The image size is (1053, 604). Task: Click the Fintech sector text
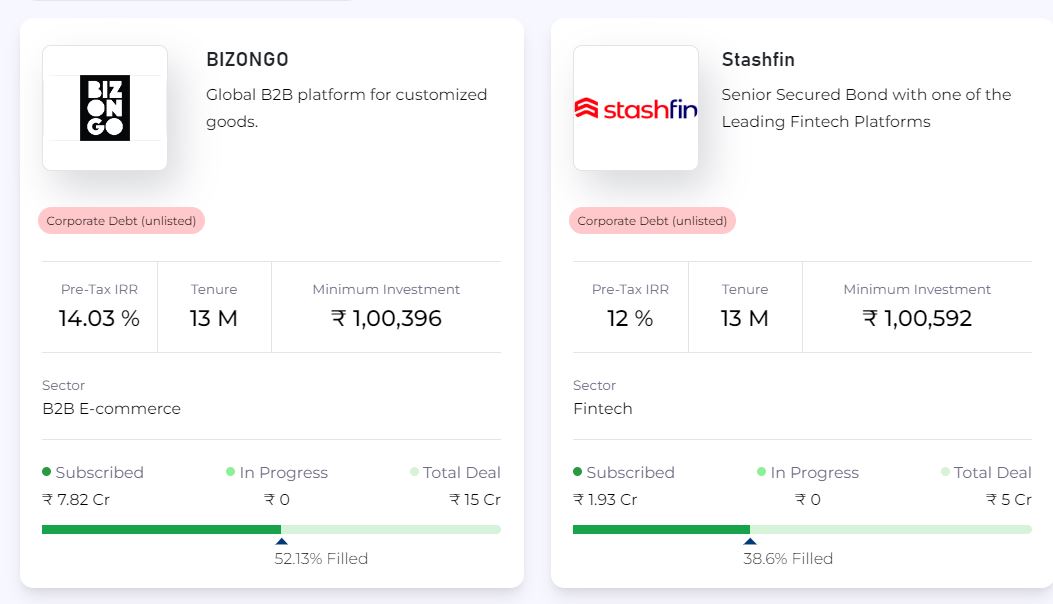(x=603, y=408)
